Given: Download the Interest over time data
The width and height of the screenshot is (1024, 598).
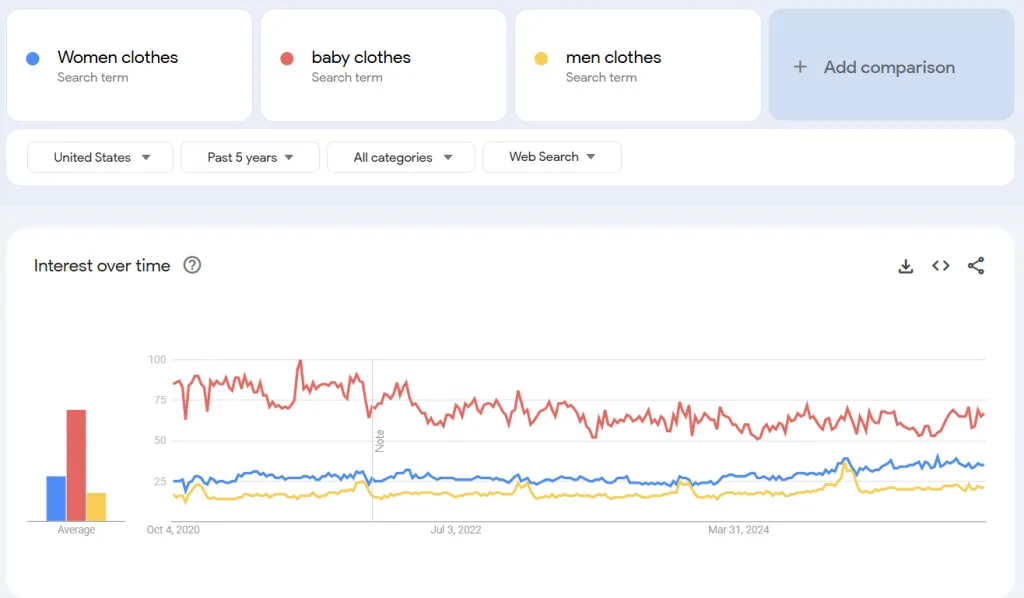Looking at the screenshot, I should pos(906,266).
